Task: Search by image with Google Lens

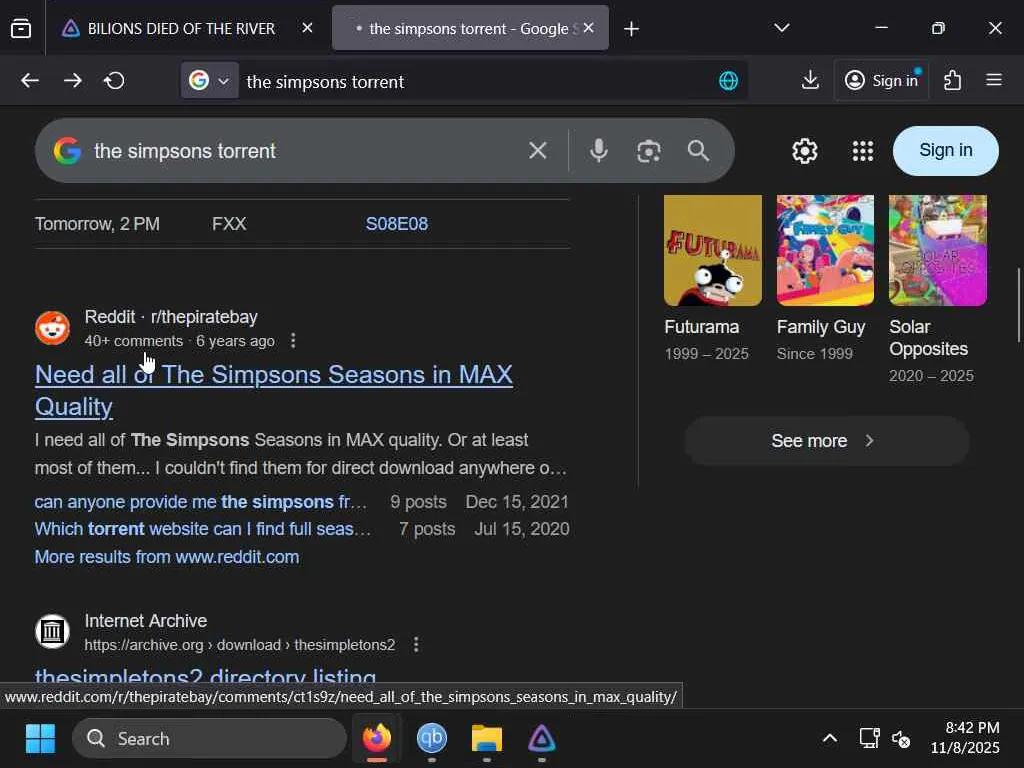Action: point(648,151)
